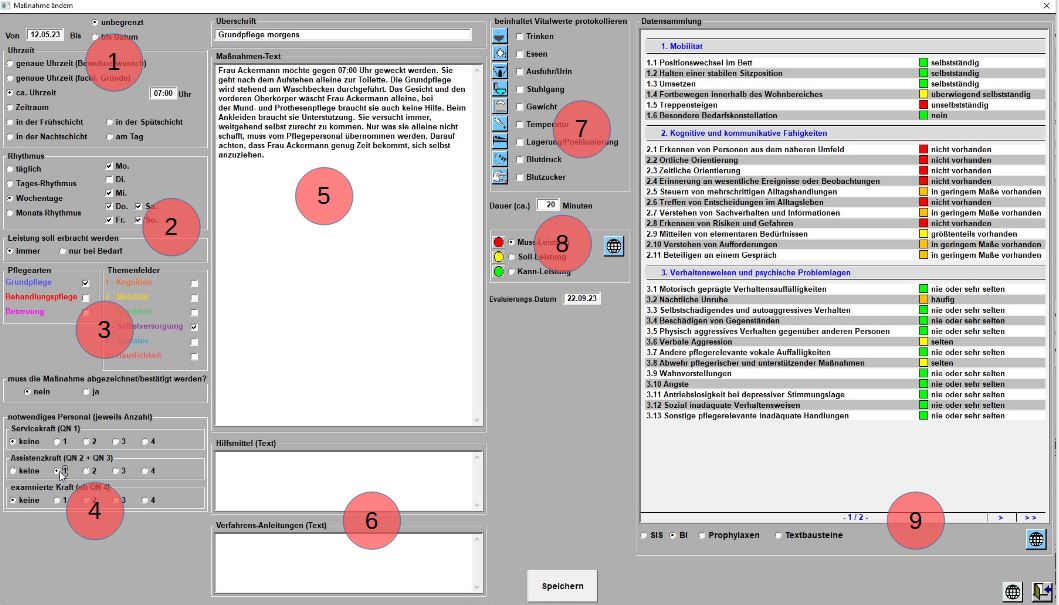Select row '1.5 Treppensteigen'
Viewport: 1059px width, 605px height.
tap(845, 105)
